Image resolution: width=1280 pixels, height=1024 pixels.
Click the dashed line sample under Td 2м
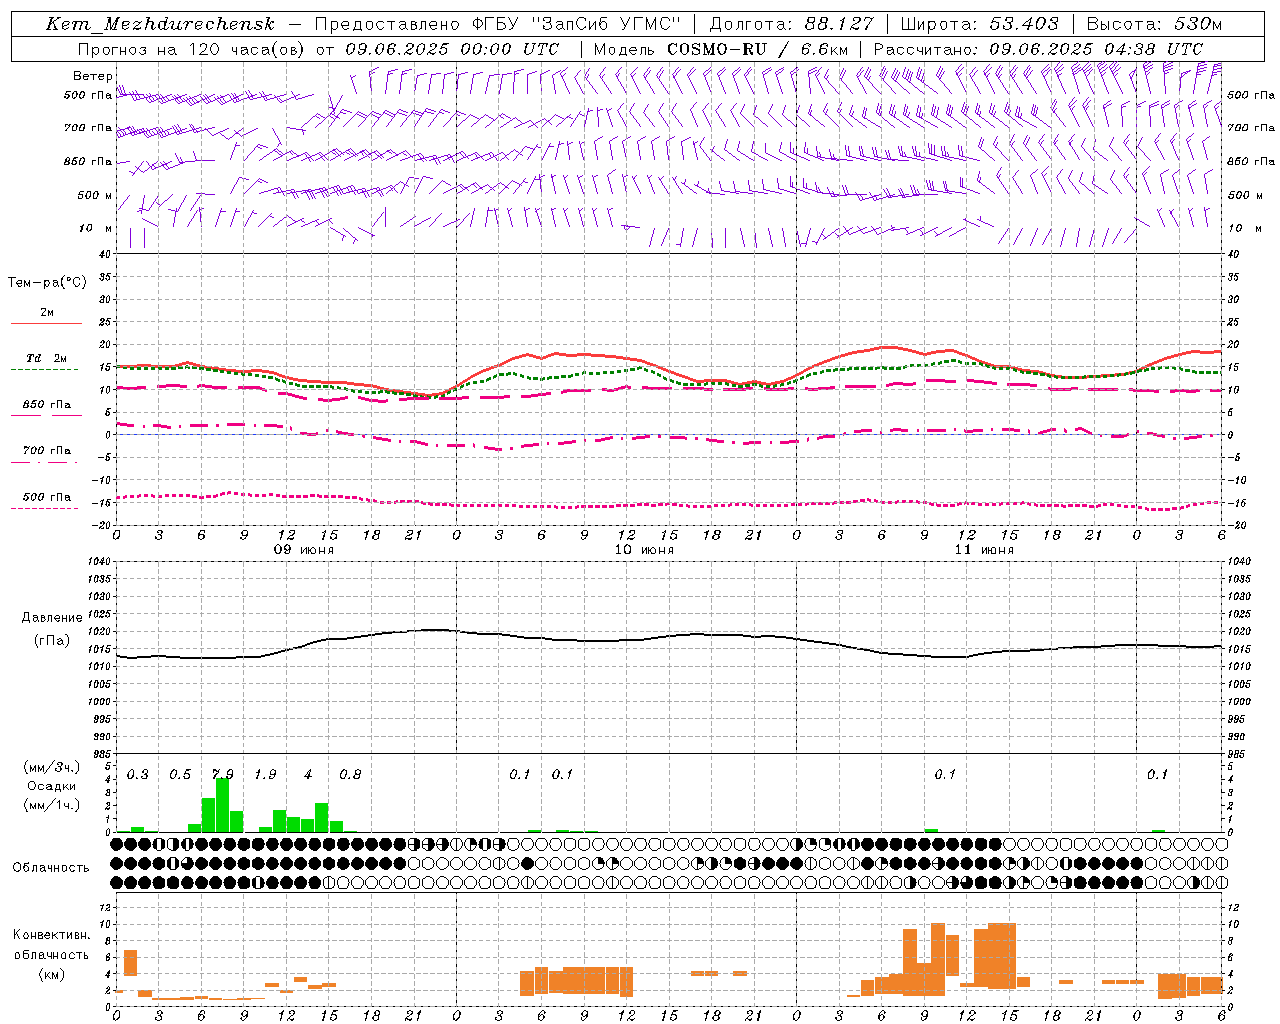point(44,370)
